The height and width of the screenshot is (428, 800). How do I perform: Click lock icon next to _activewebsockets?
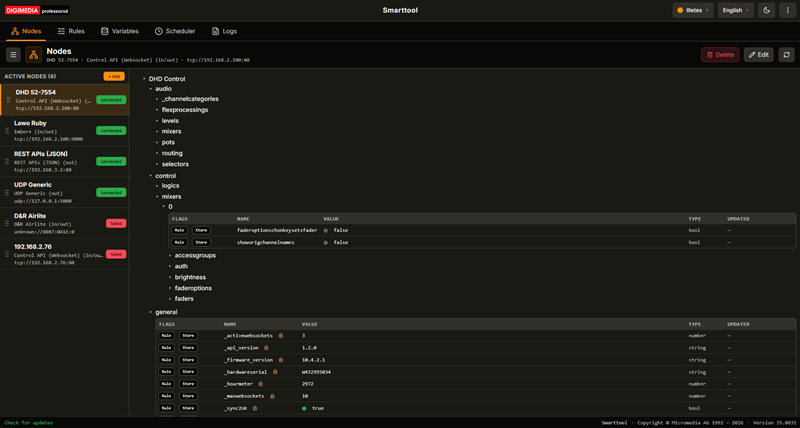(281, 336)
